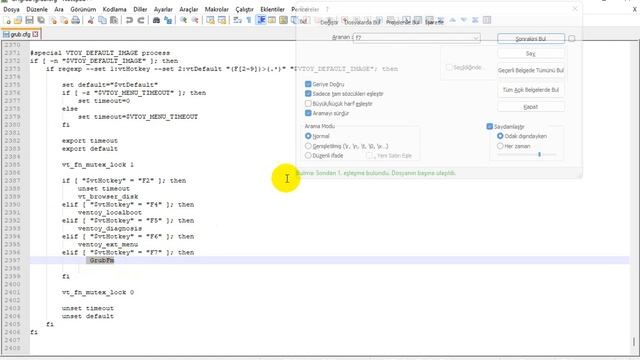Tick the checkbox beside Sonrakini Bul button
The width and height of the screenshot is (640, 360).
point(571,38)
